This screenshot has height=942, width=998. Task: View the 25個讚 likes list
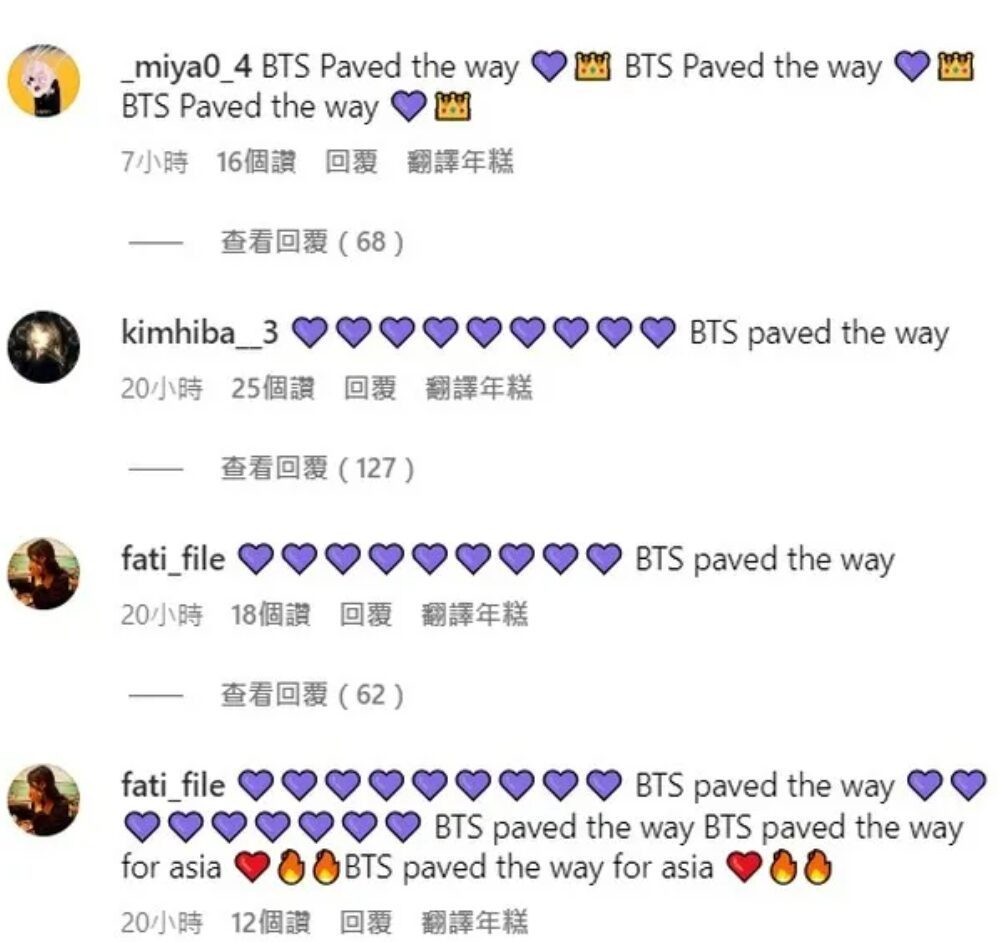click(273, 388)
